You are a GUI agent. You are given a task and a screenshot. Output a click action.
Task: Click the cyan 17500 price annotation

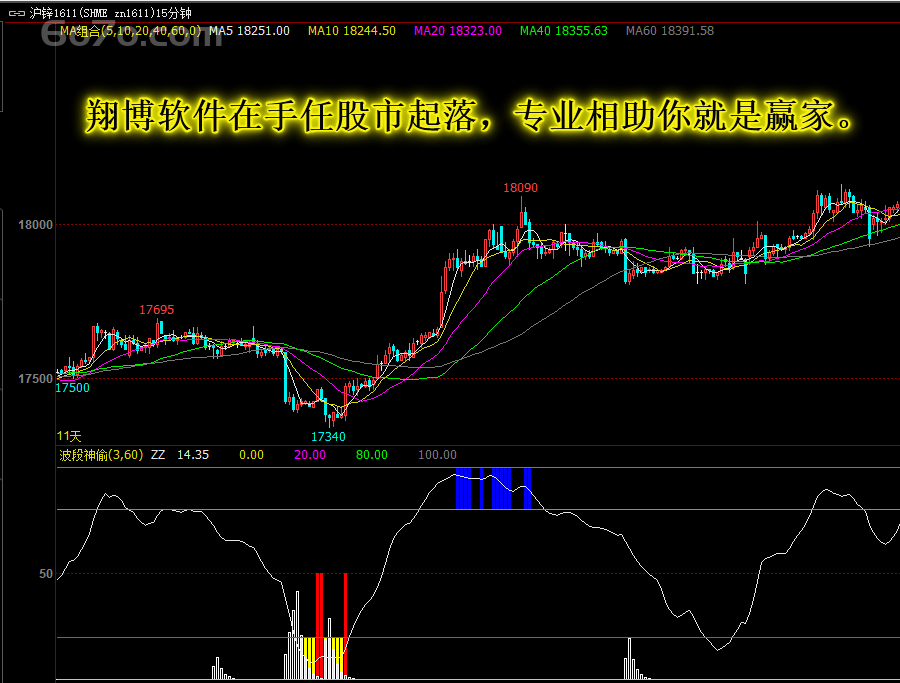pyautogui.click(x=72, y=388)
